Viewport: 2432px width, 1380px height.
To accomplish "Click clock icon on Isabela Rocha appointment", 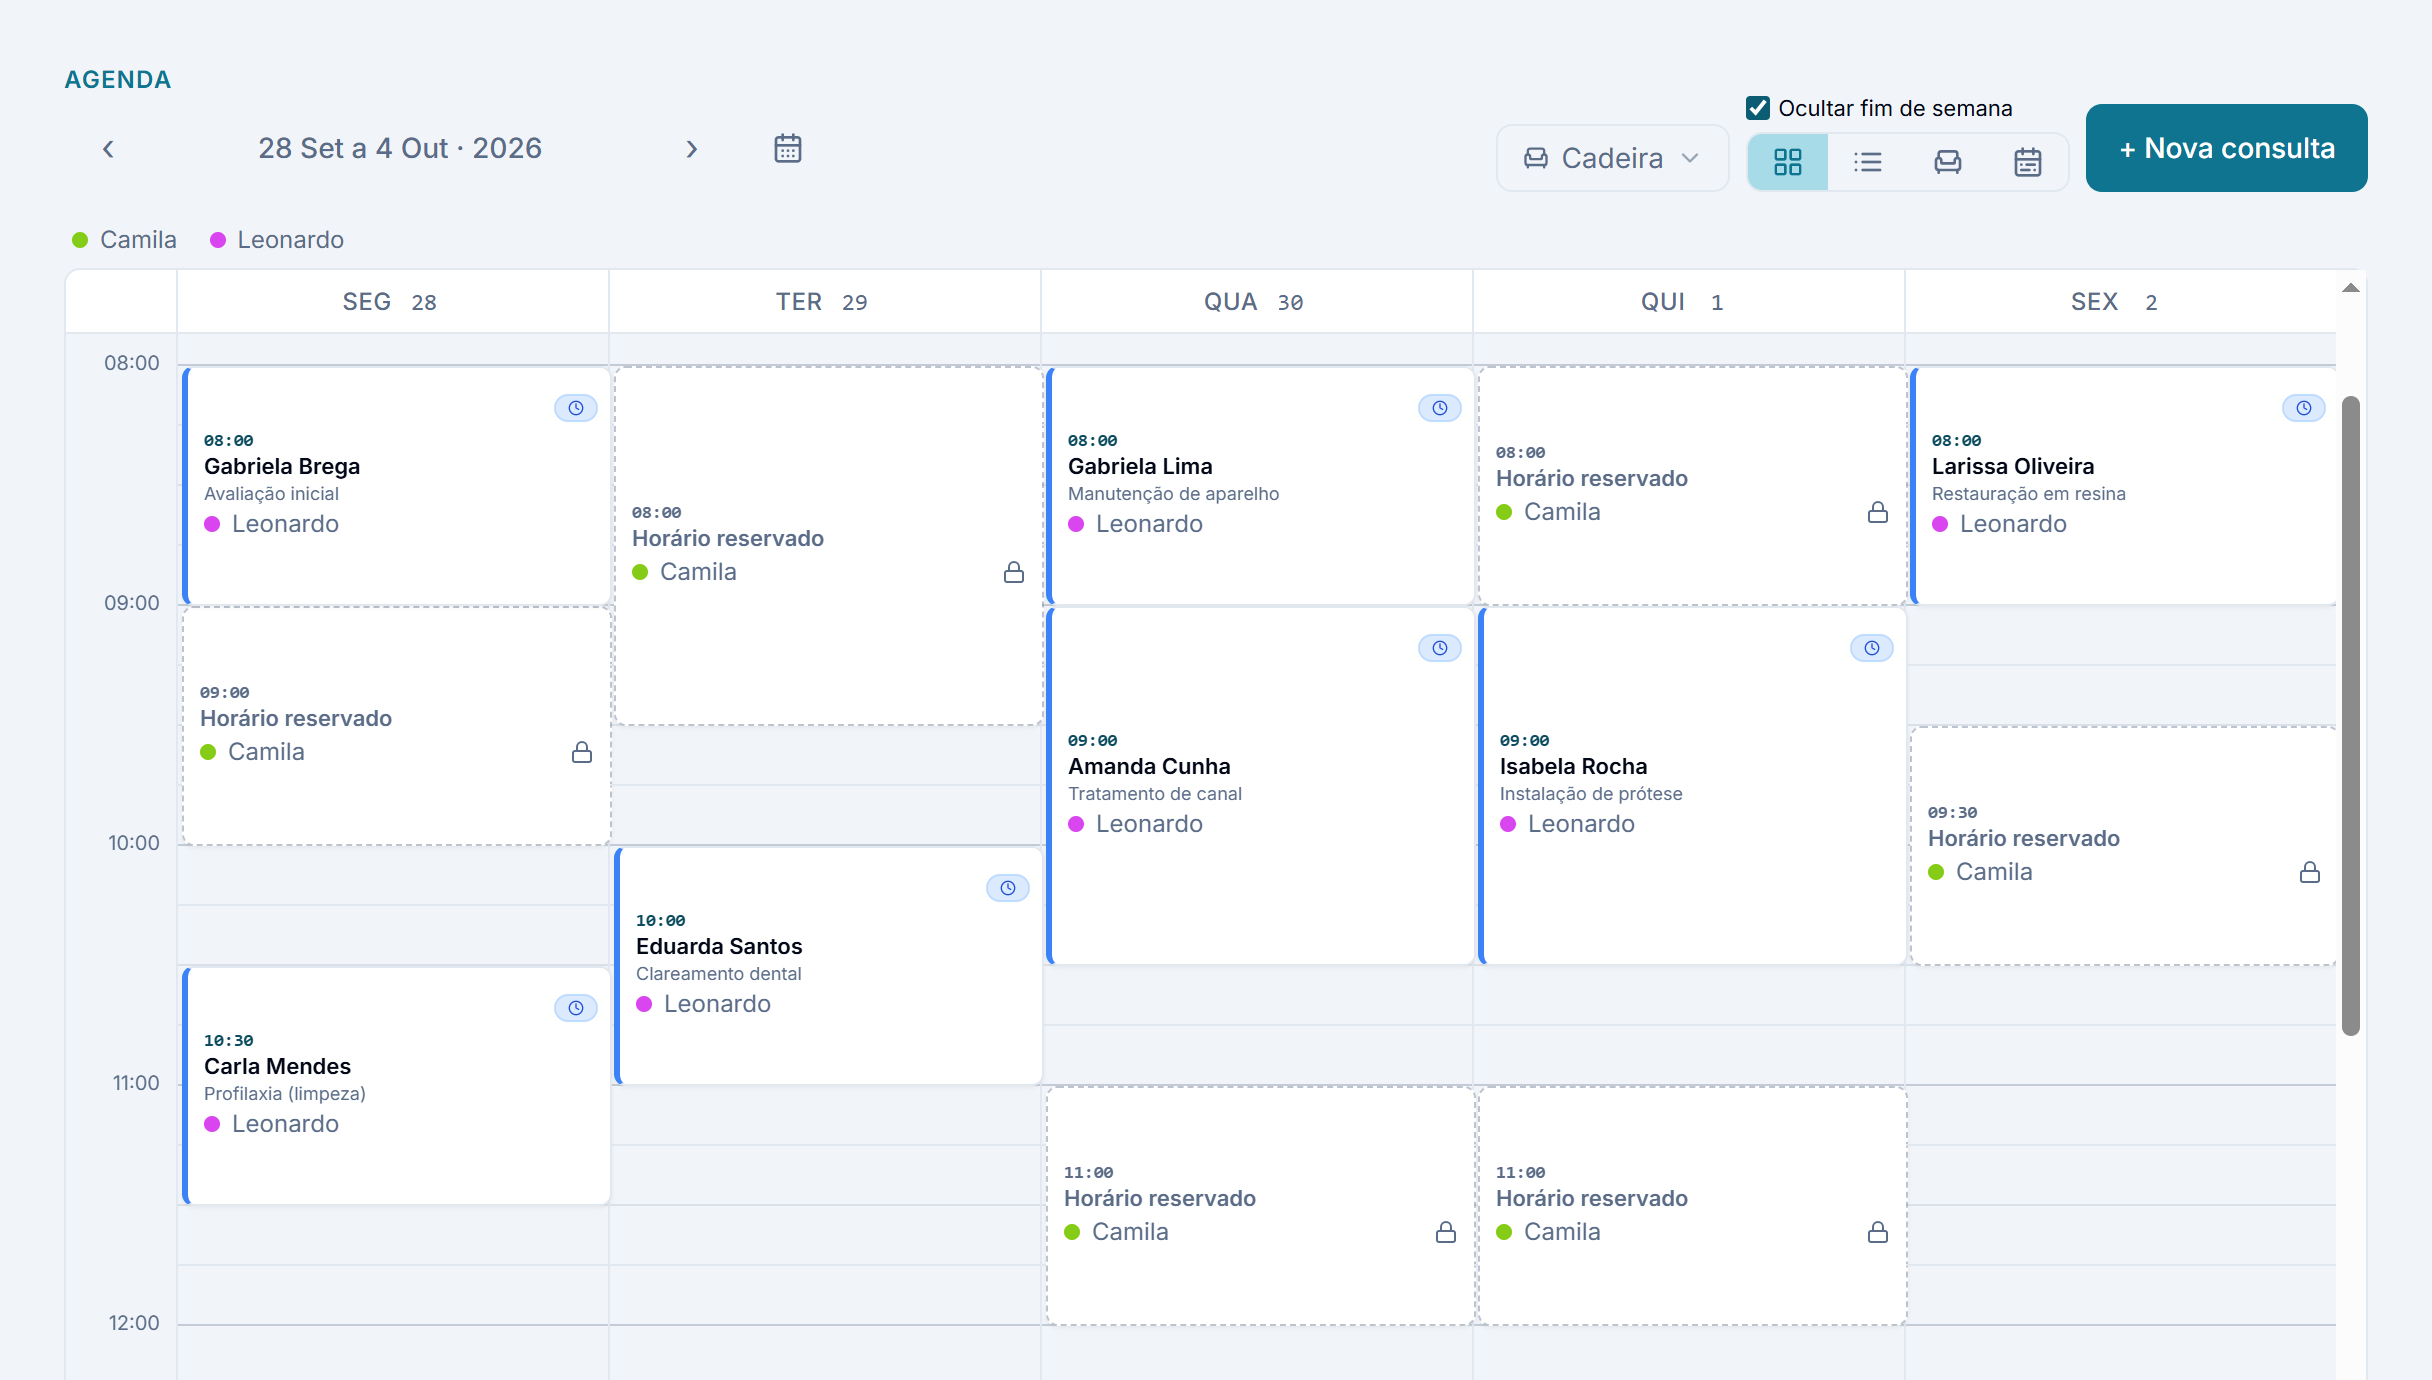I will (1872, 648).
